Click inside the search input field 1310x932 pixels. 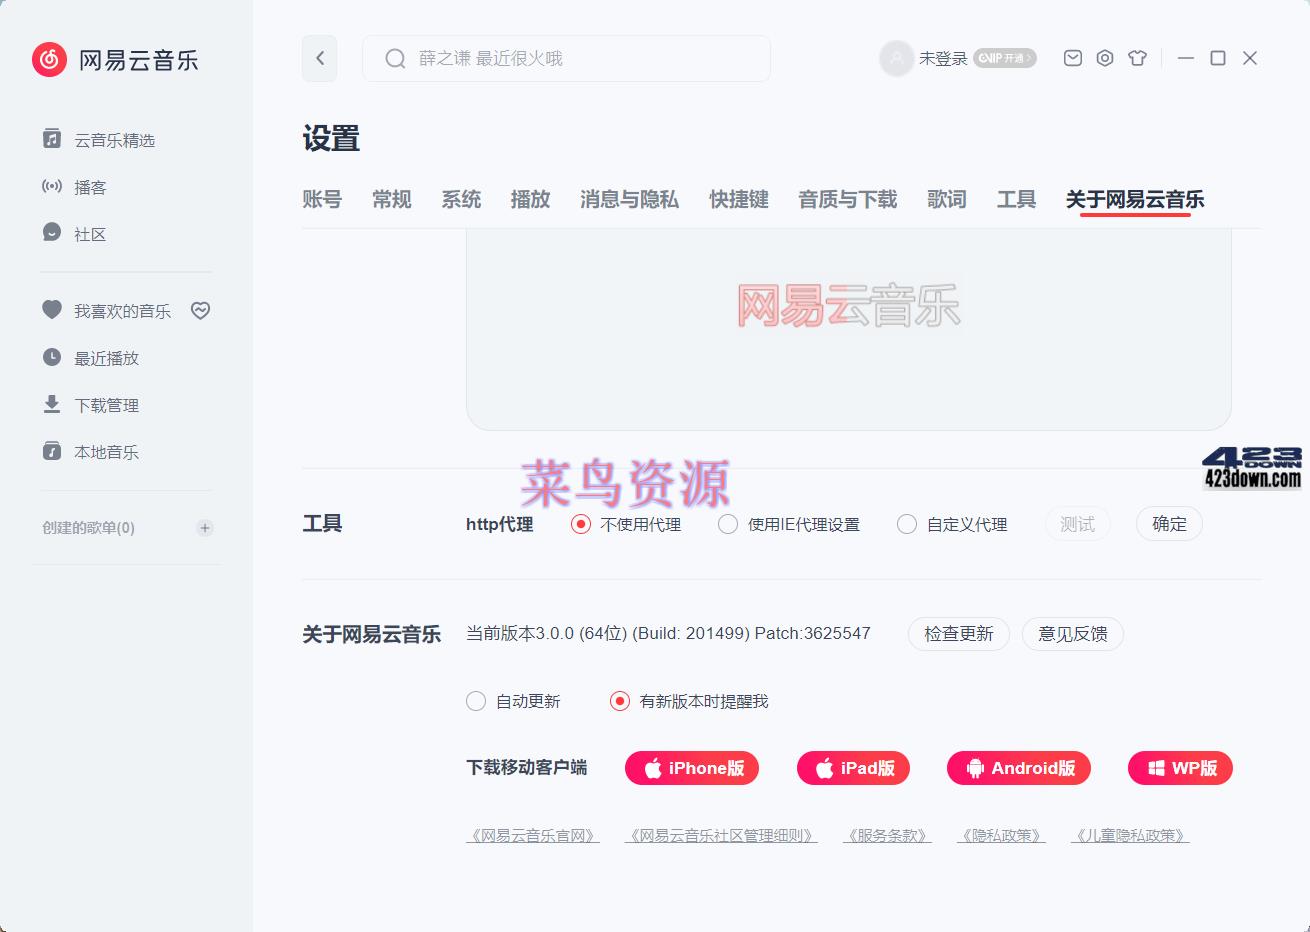point(566,58)
